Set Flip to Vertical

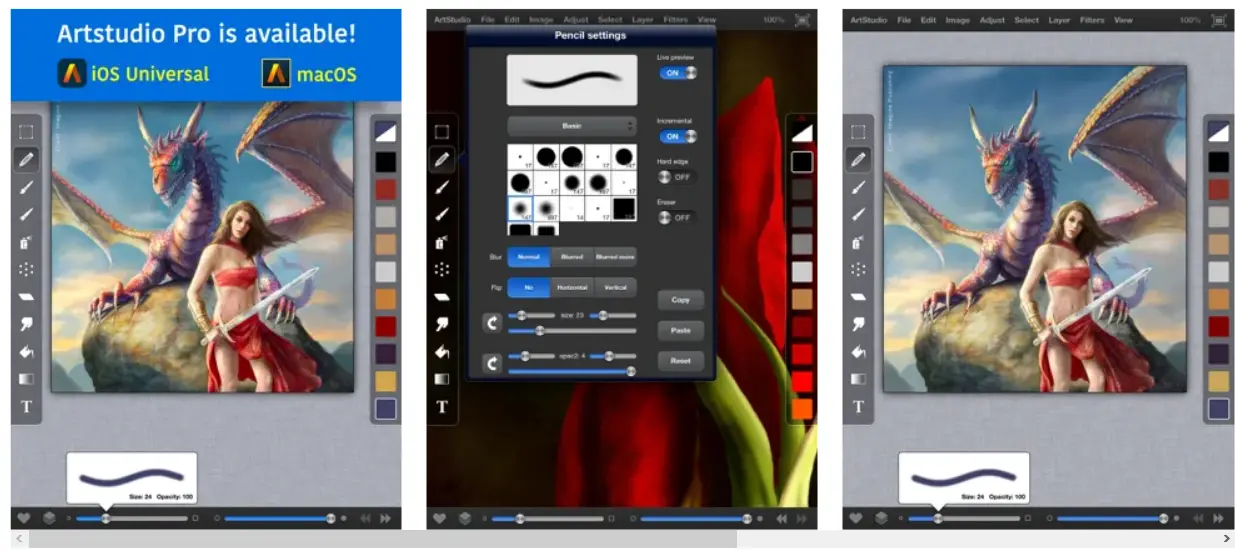(614, 287)
